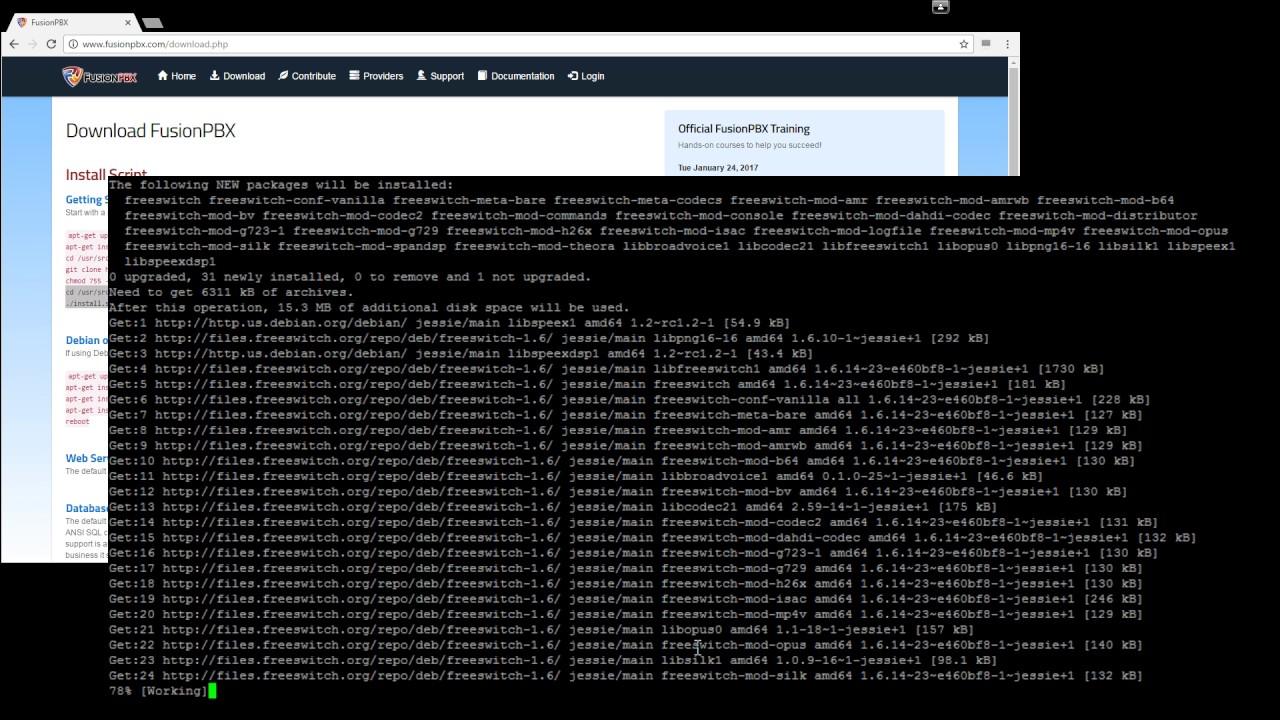Click the "libspeexdsp1" line in package list

tap(170, 262)
